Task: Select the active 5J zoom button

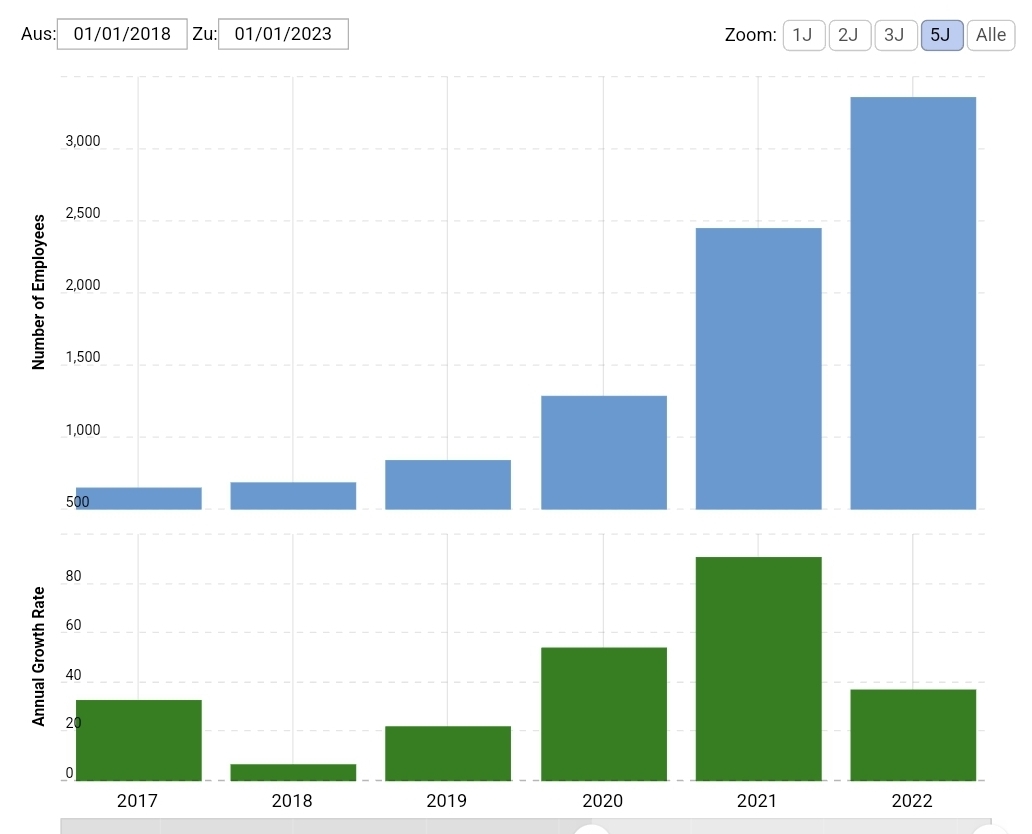Action: point(942,35)
